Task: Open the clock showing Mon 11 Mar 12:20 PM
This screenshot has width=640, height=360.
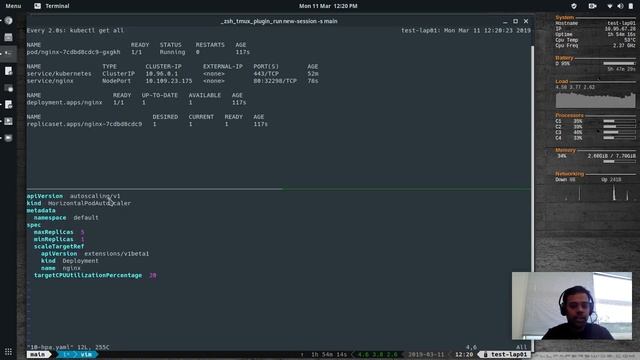Action: click(x=328, y=6)
